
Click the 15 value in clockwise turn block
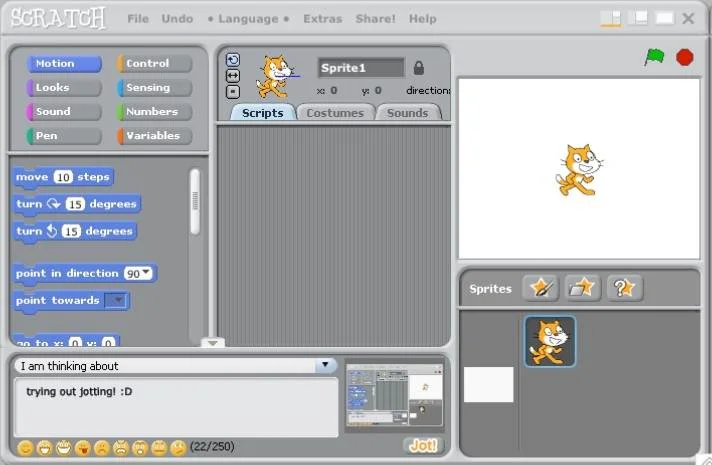(x=75, y=204)
